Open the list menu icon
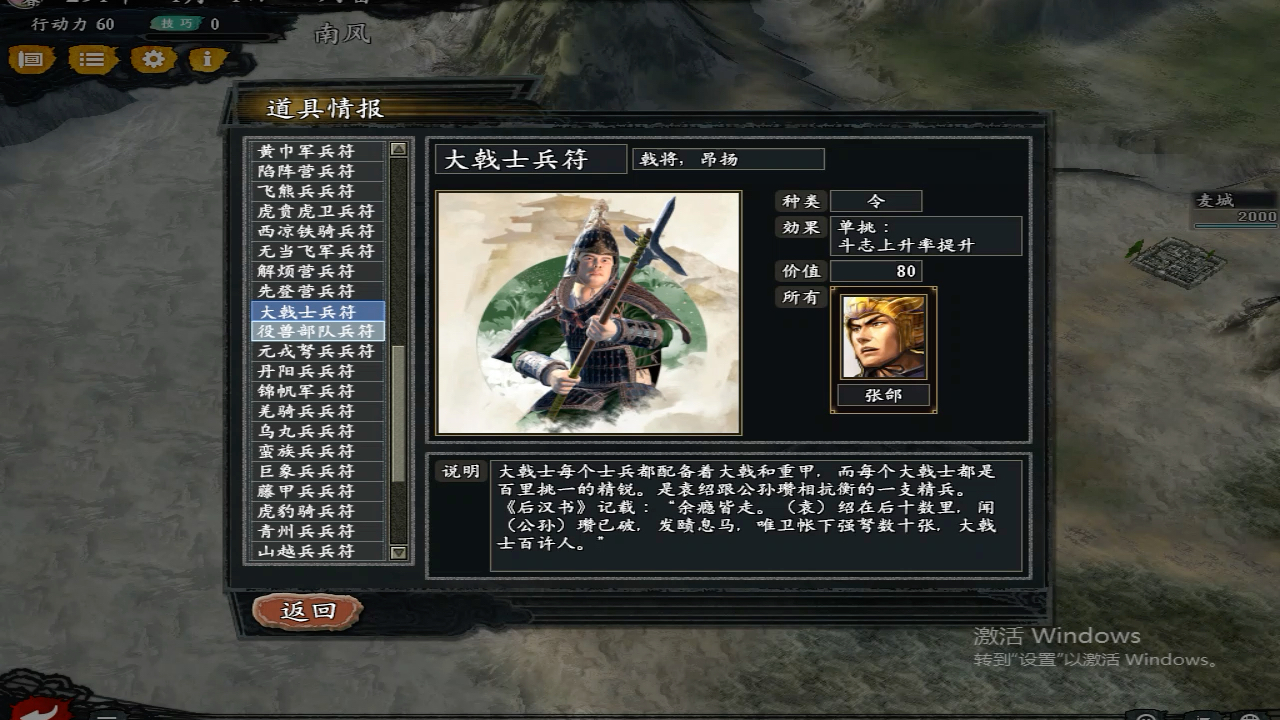1280x720 pixels. pos(92,60)
